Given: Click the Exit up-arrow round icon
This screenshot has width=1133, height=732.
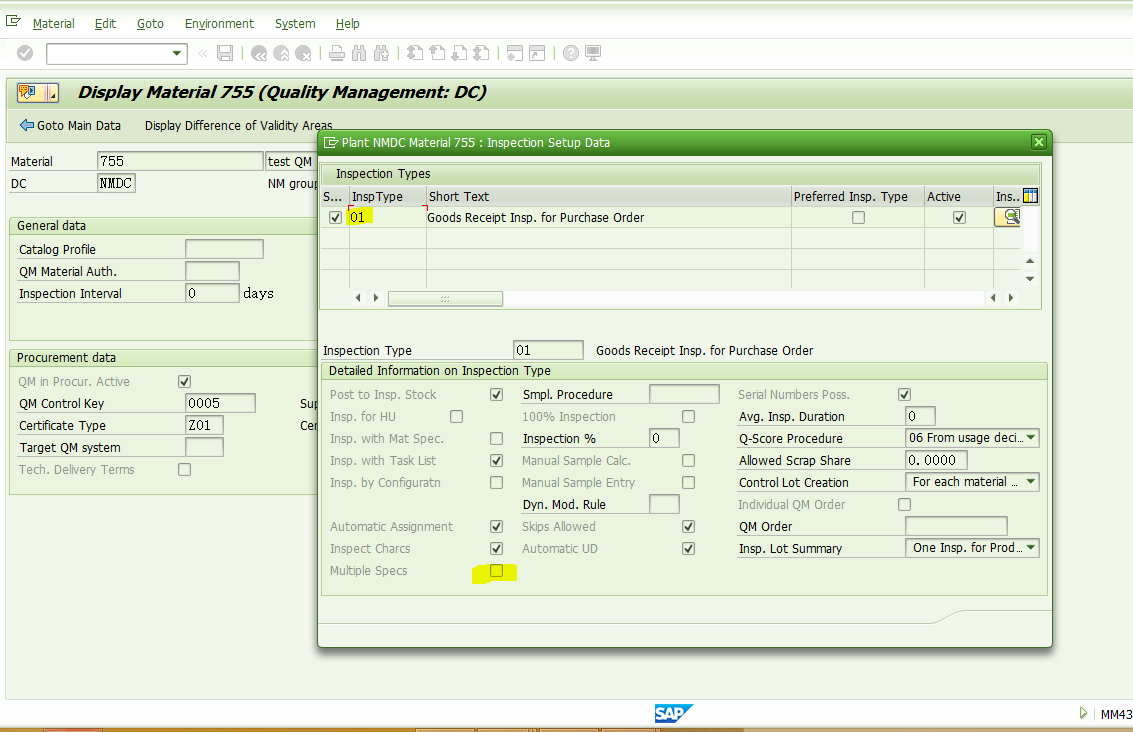Looking at the screenshot, I should coord(281,53).
